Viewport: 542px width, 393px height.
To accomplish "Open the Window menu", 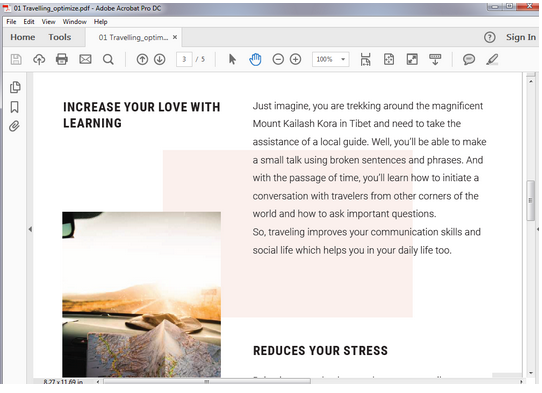I will click(x=74, y=22).
